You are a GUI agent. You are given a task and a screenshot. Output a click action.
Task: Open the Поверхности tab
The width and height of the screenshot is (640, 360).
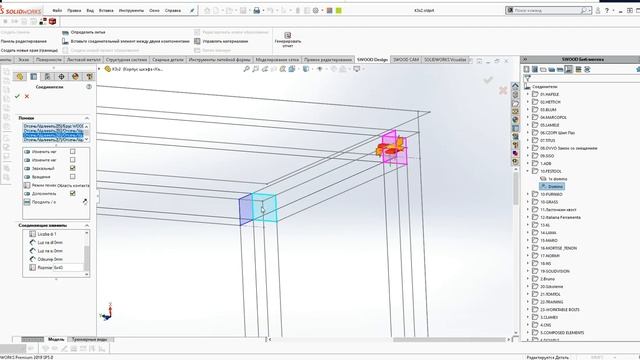[49, 60]
